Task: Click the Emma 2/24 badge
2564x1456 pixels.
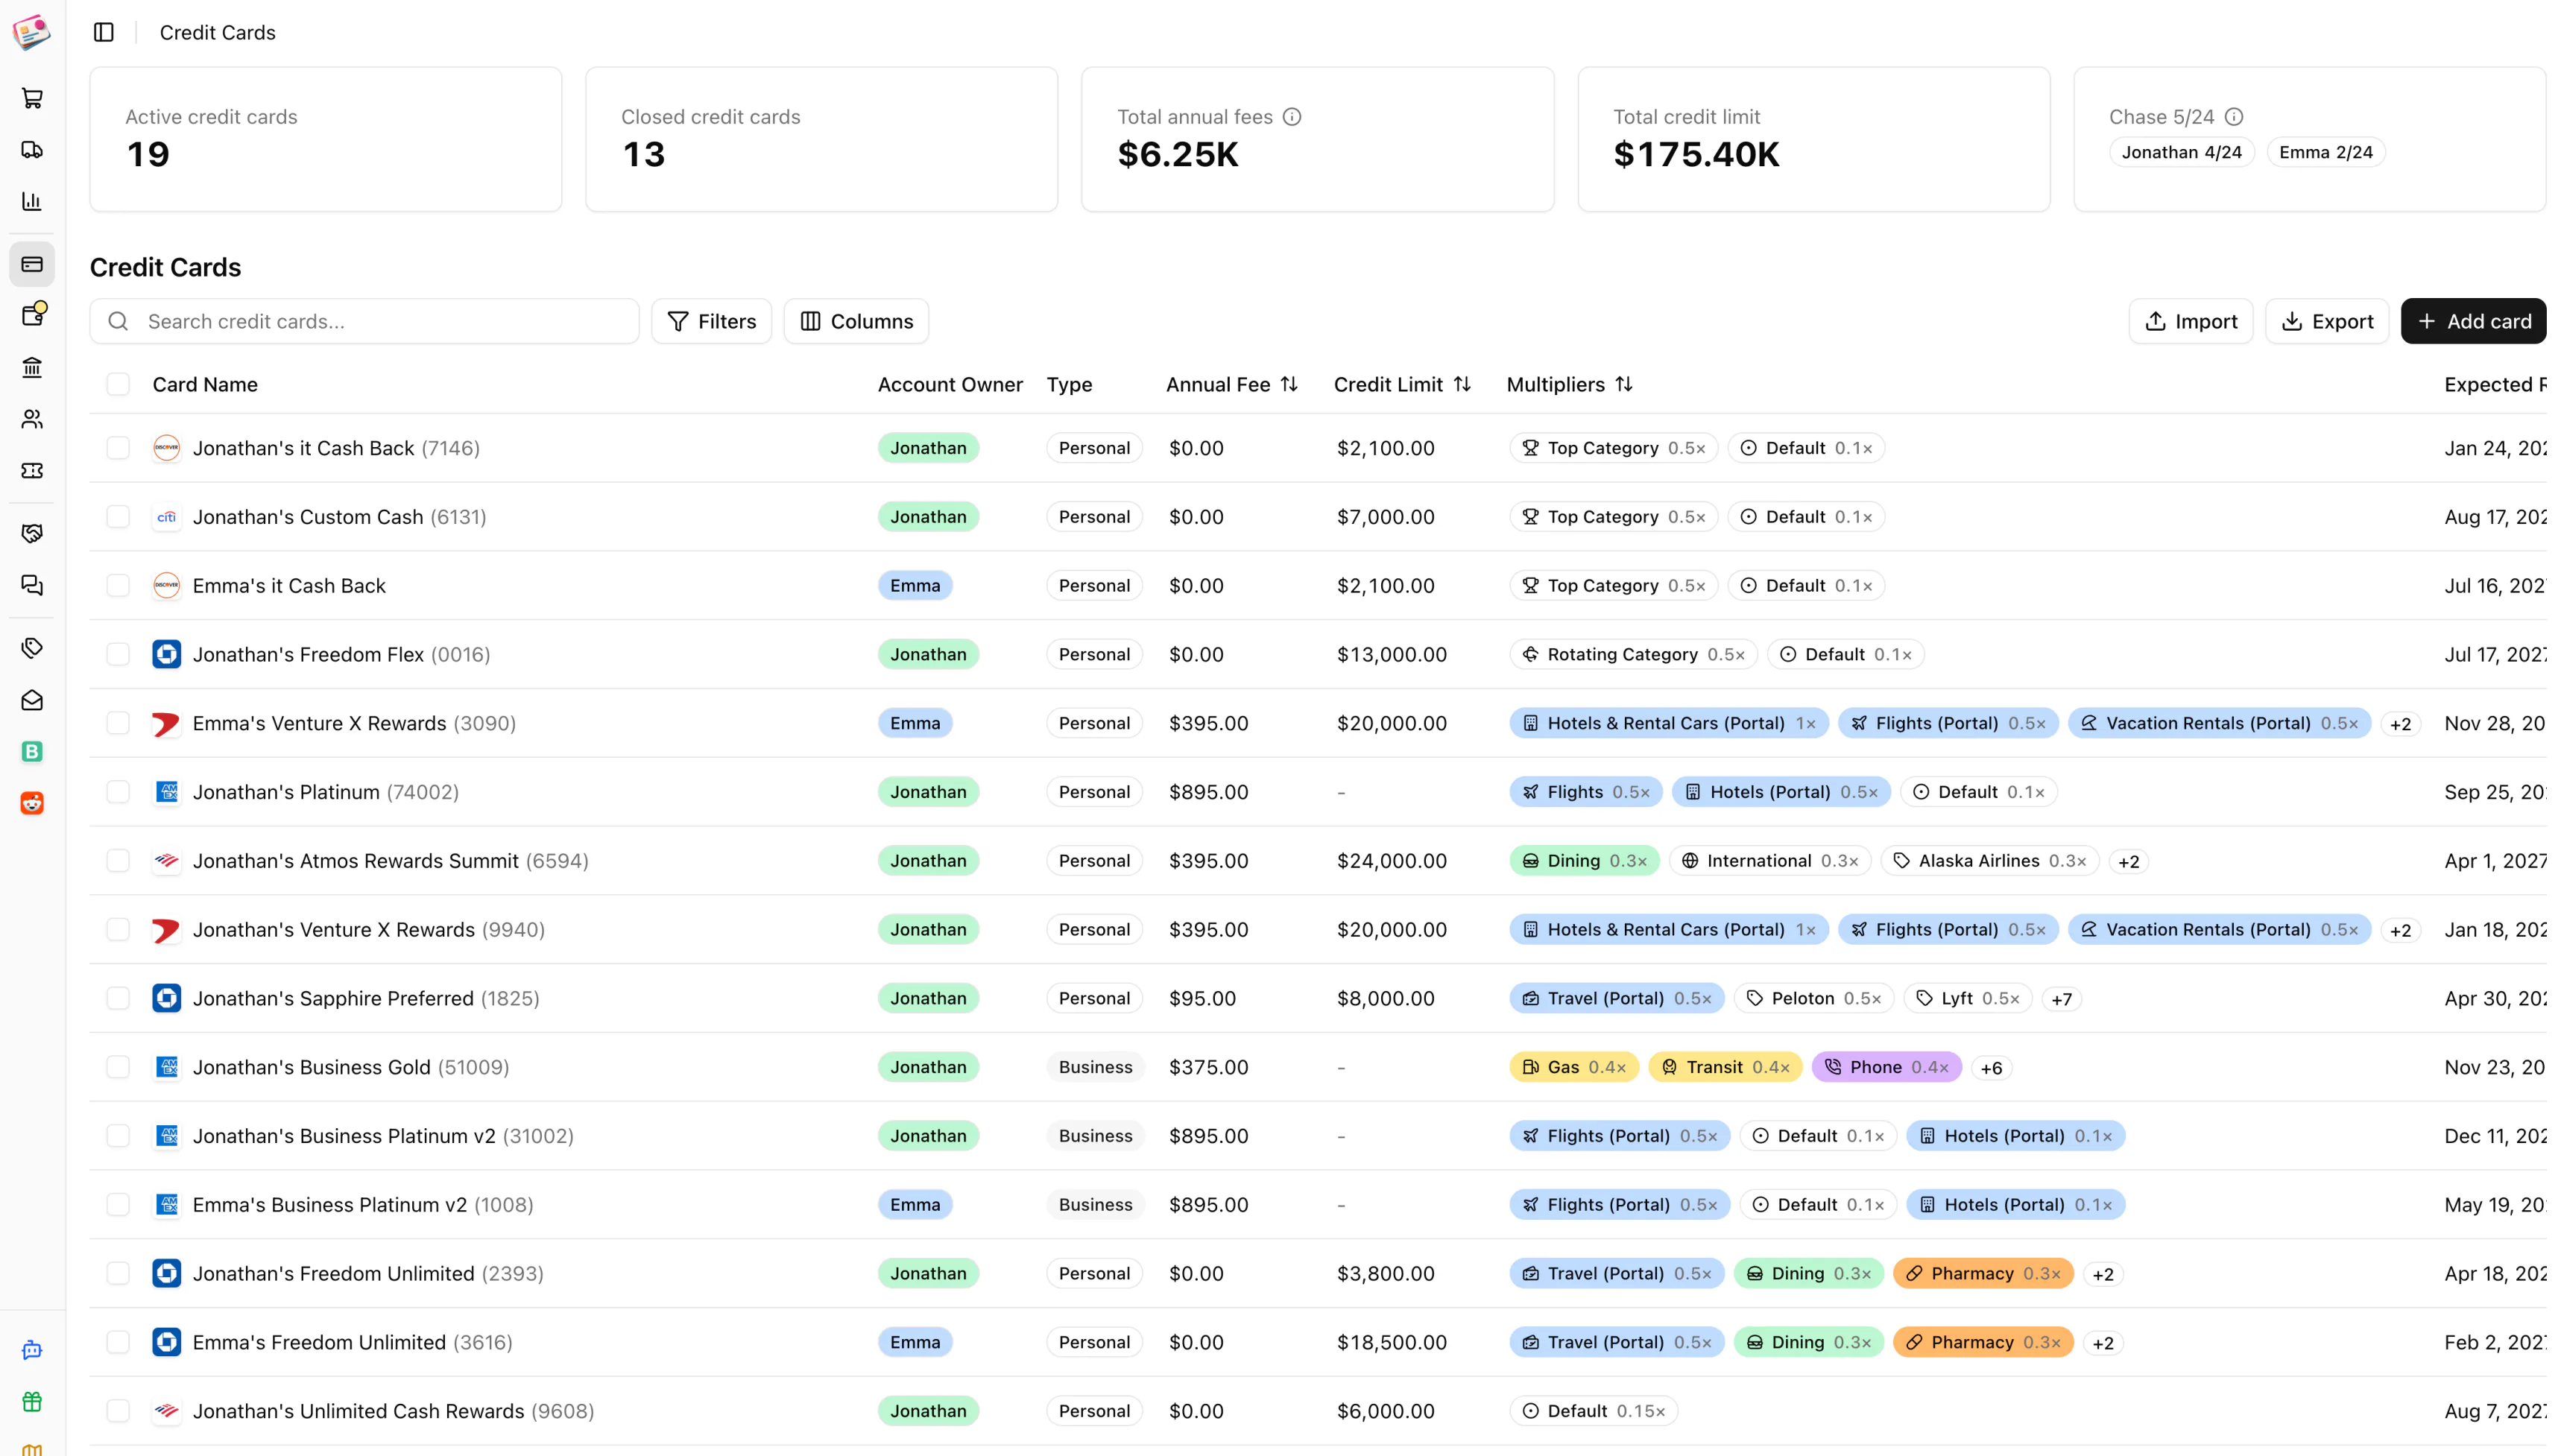Action: (x=2325, y=152)
